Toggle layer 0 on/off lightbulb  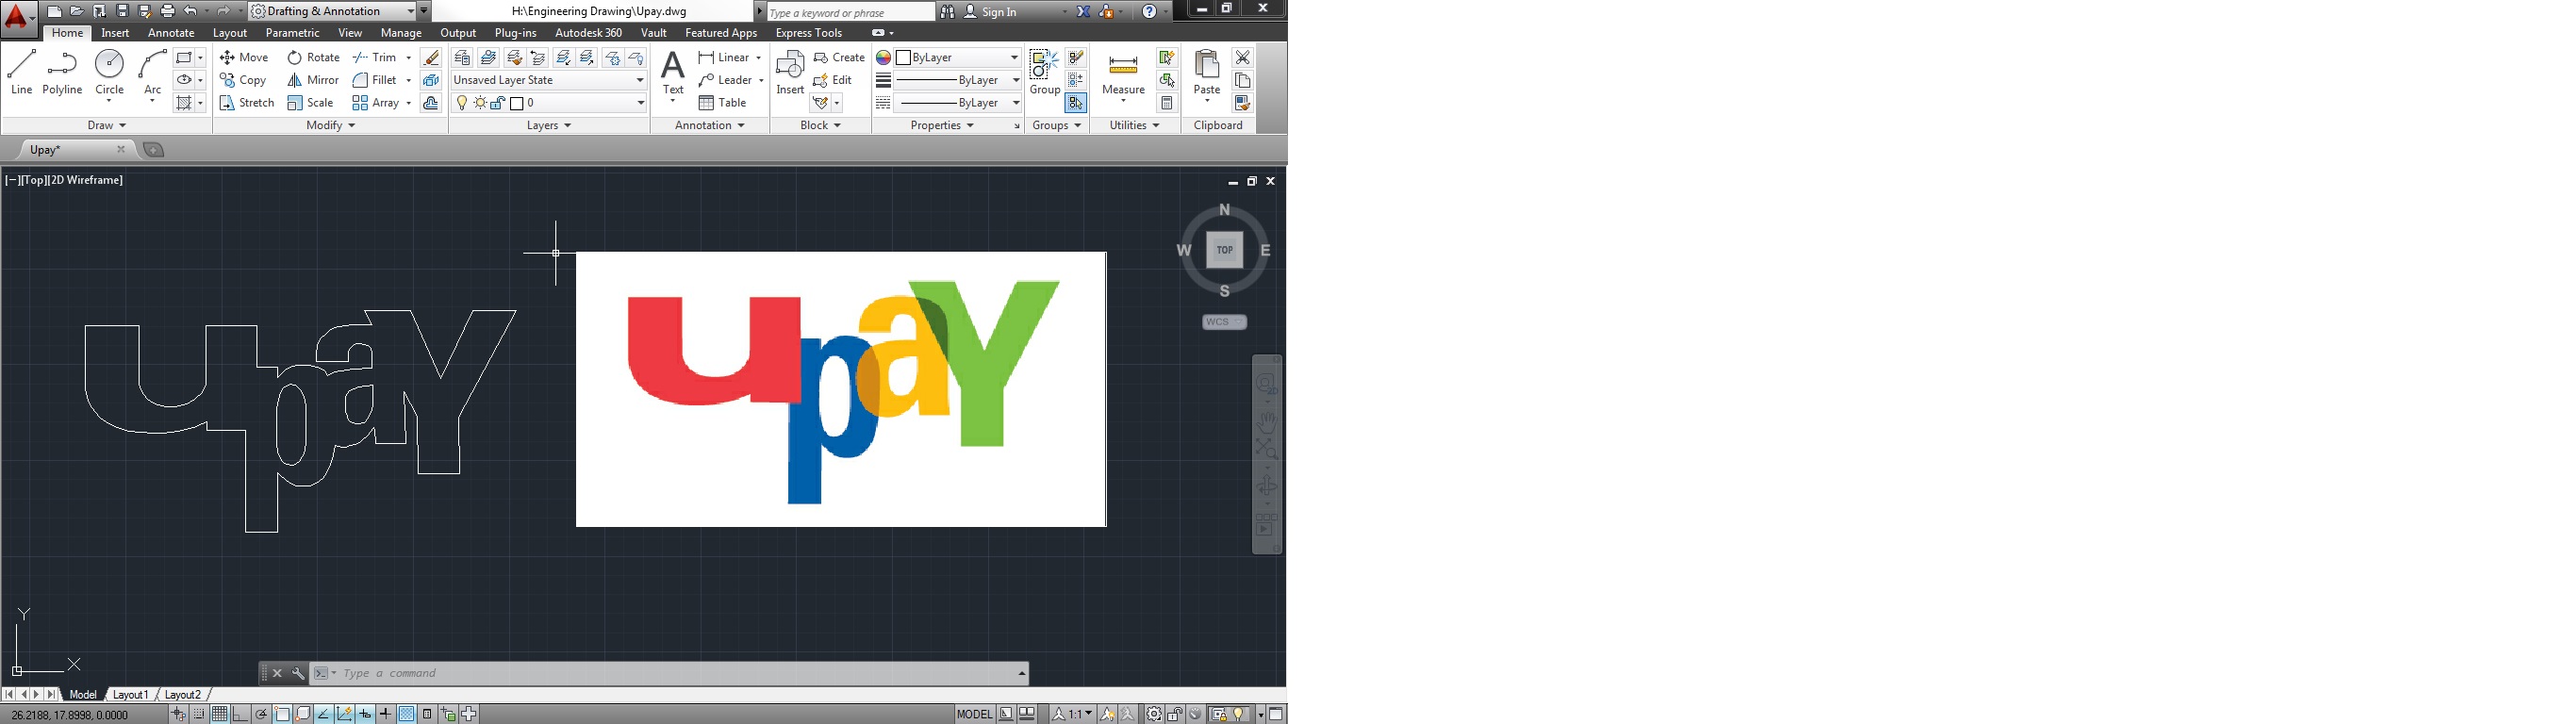pyautogui.click(x=462, y=103)
